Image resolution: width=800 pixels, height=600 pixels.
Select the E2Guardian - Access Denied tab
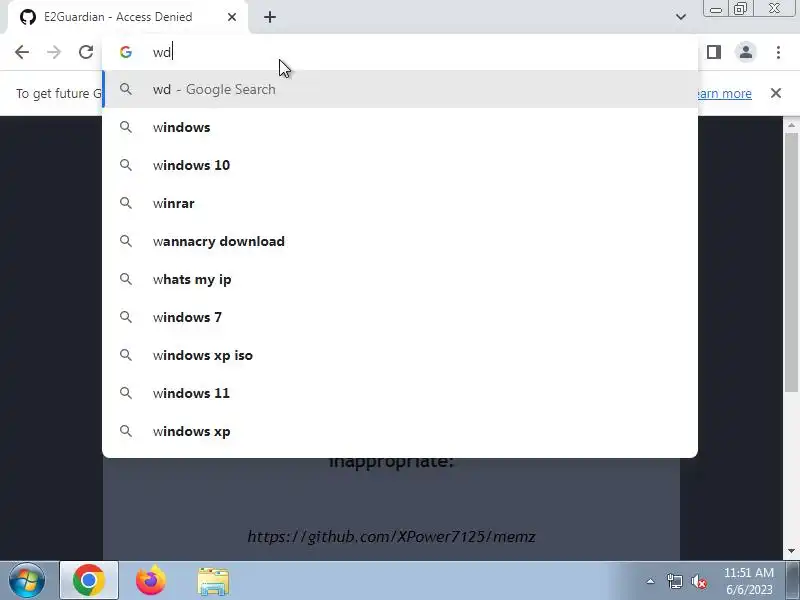coord(128,17)
